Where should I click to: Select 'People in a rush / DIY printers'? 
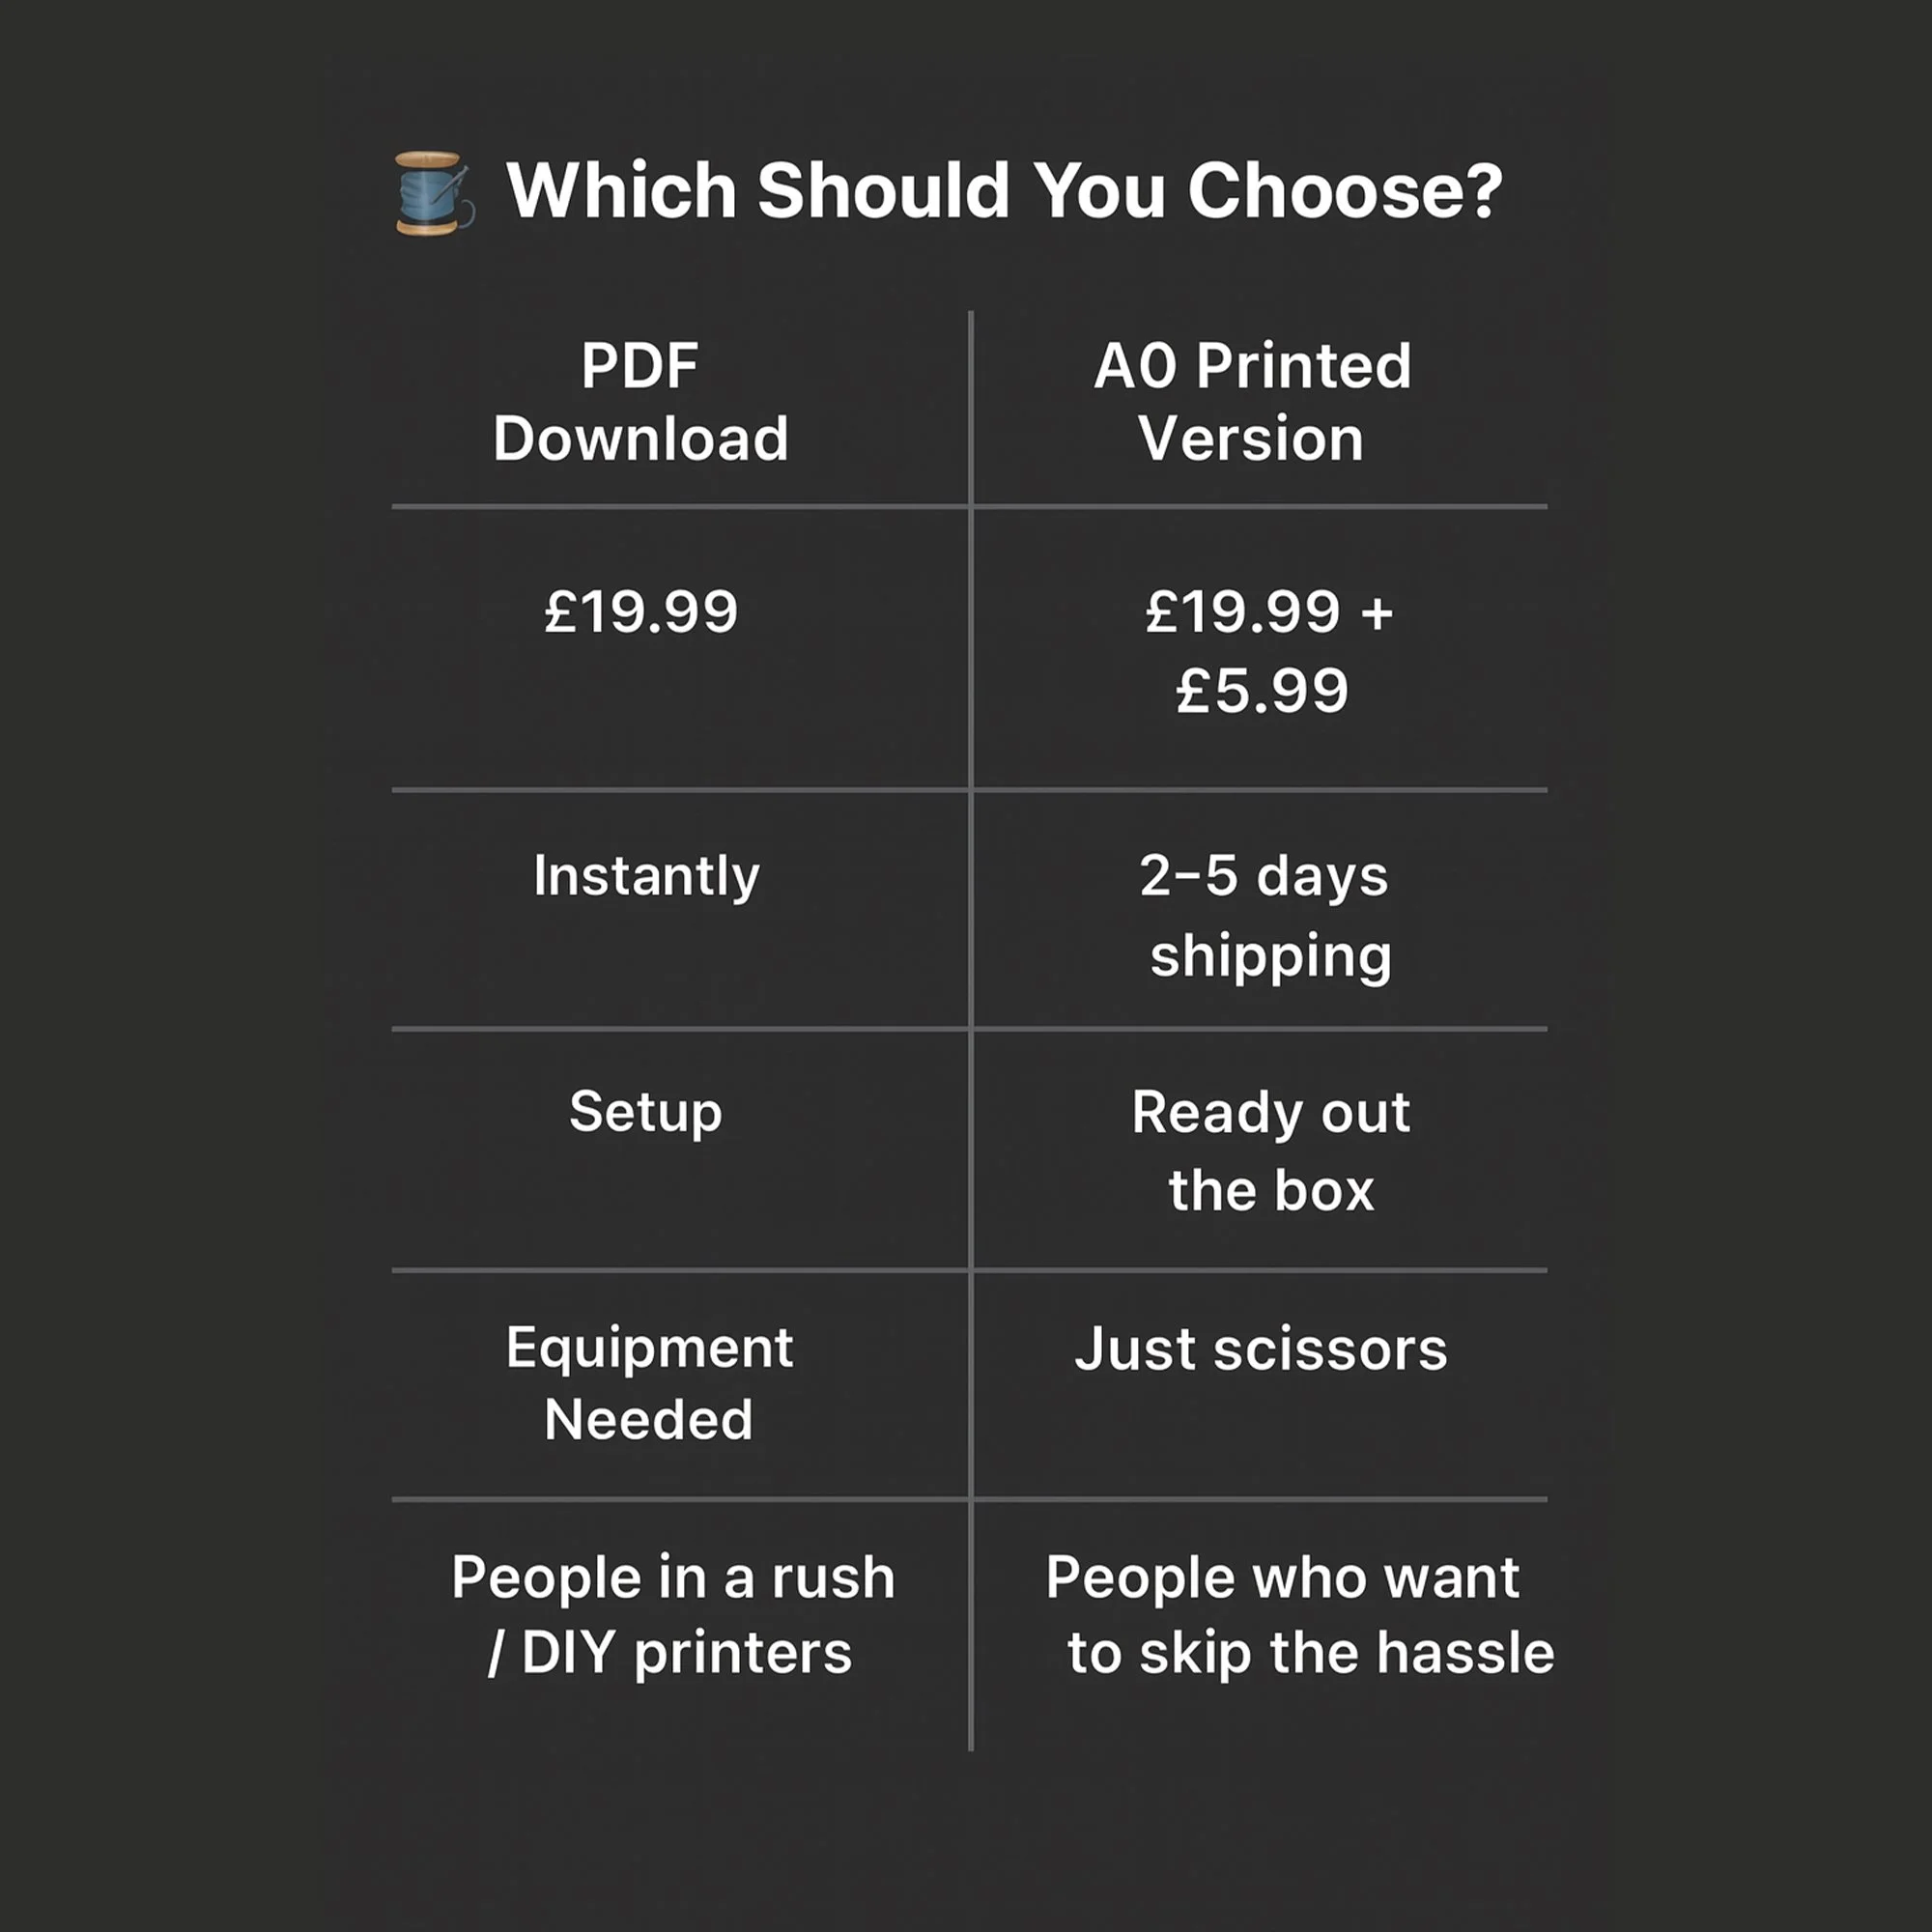click(672, 1614)
